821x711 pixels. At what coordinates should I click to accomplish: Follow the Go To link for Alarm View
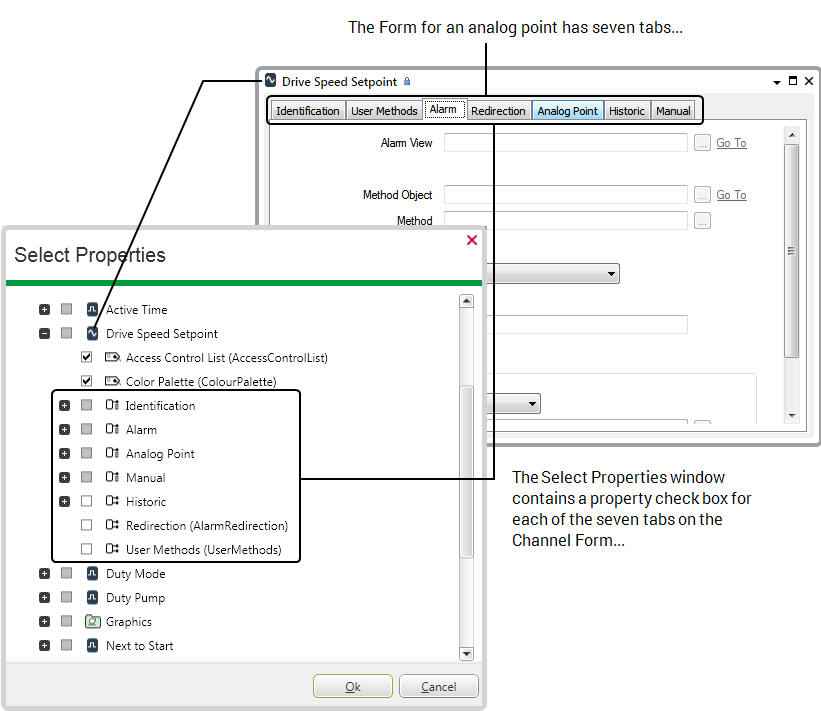click(731, 143)
